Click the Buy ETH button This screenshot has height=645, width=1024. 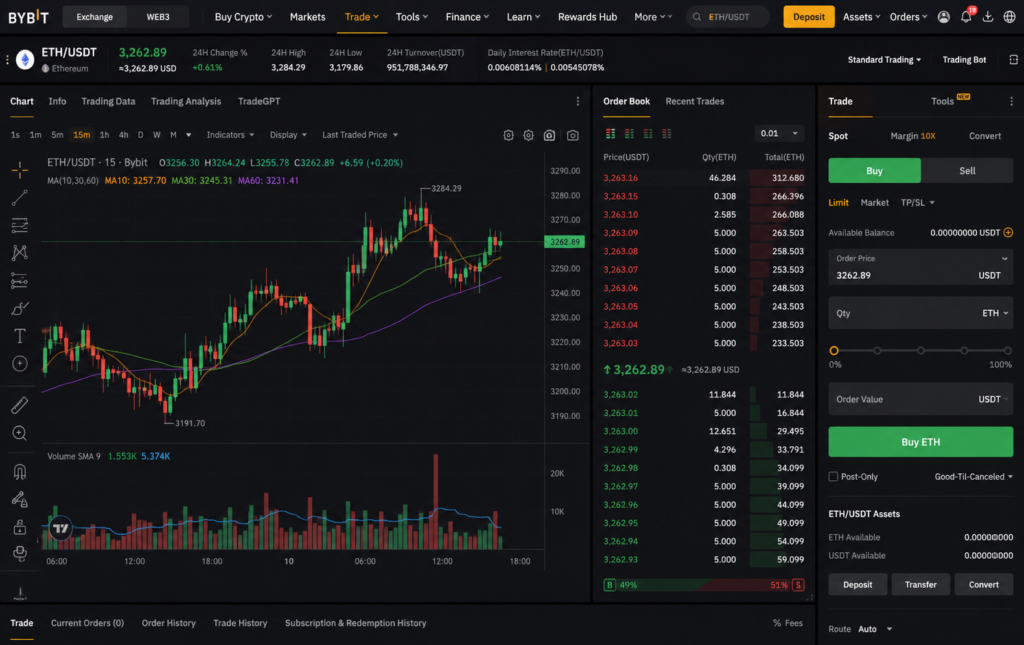921,442
